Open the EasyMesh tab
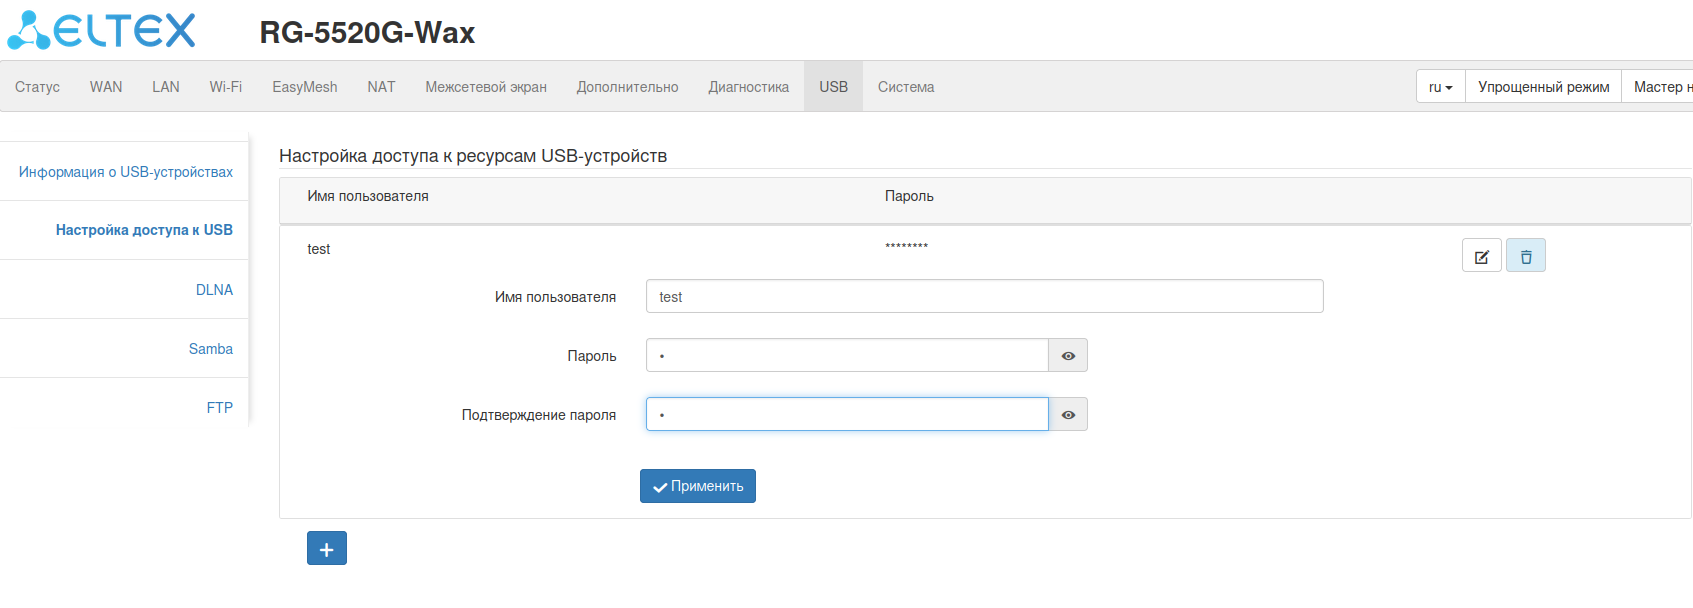The width and height of the screenshot is (1693, 608). (x=305, y=87)
